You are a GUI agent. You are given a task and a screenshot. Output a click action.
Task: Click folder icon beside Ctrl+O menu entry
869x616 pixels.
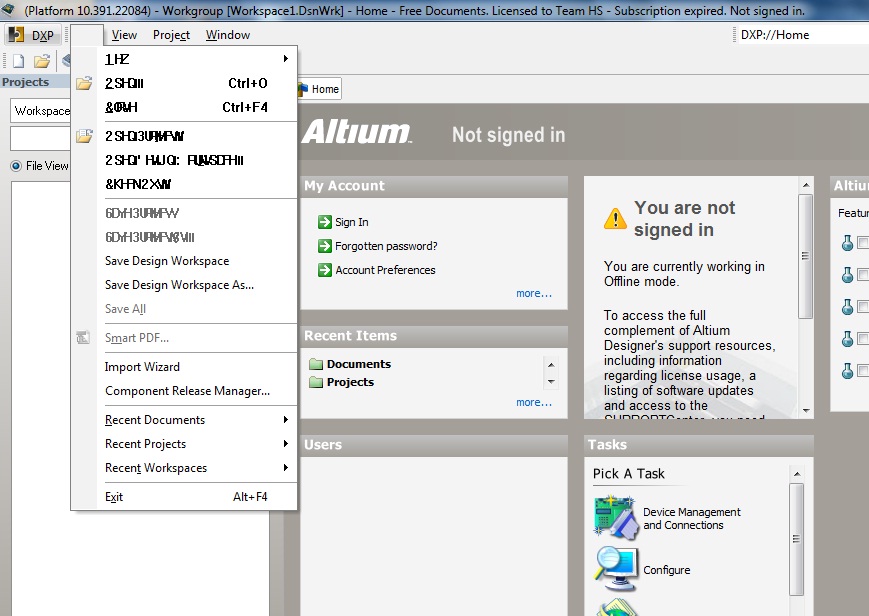coord(84,83)
